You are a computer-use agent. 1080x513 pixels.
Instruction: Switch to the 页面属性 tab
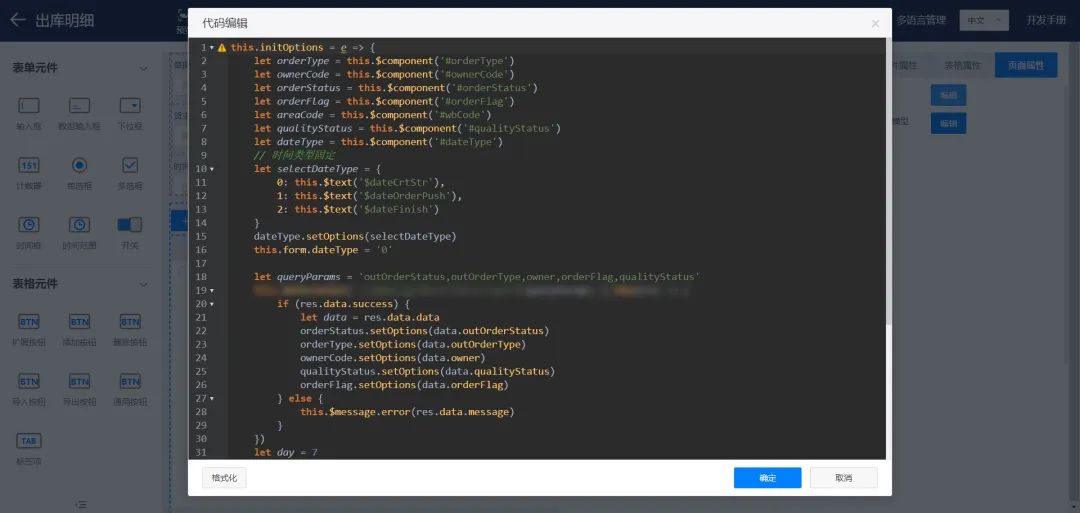click(1025, 66)
